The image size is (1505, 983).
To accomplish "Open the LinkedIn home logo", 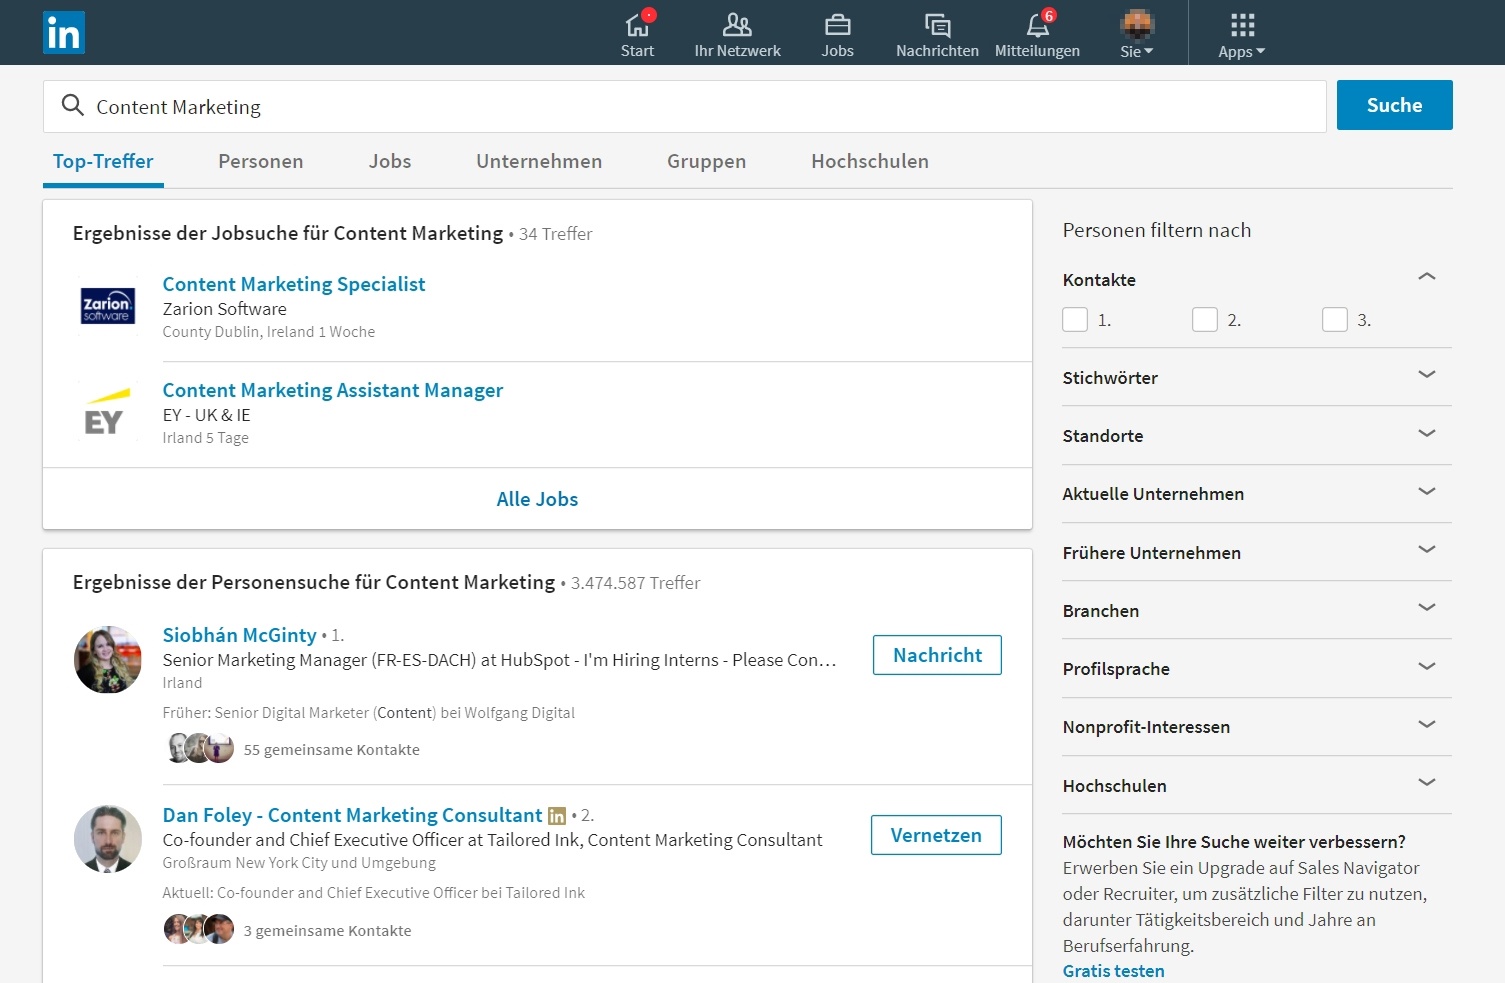I will [64, 33].
